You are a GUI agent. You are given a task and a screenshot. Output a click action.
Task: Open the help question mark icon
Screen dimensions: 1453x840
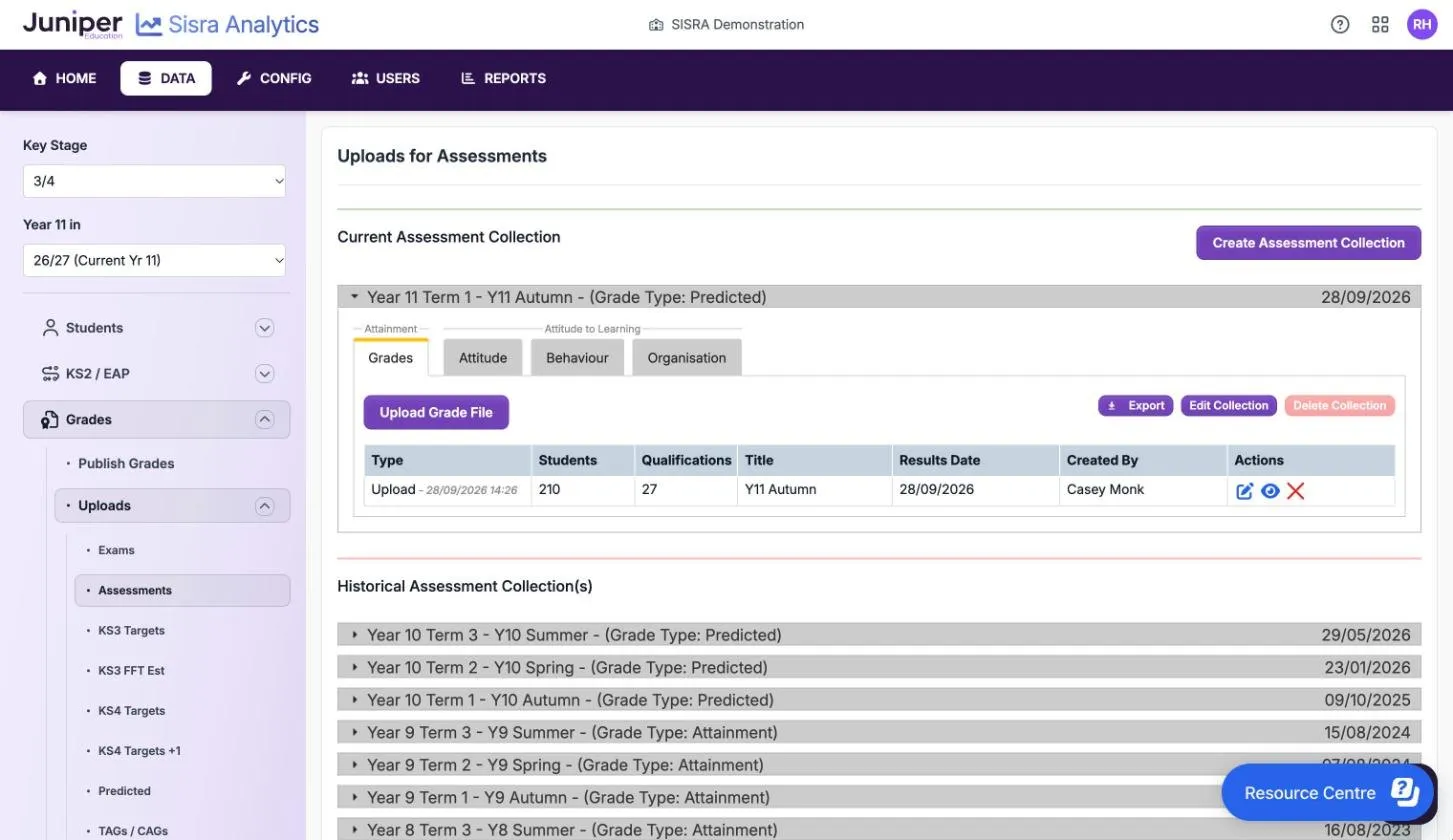[1340, 25]
